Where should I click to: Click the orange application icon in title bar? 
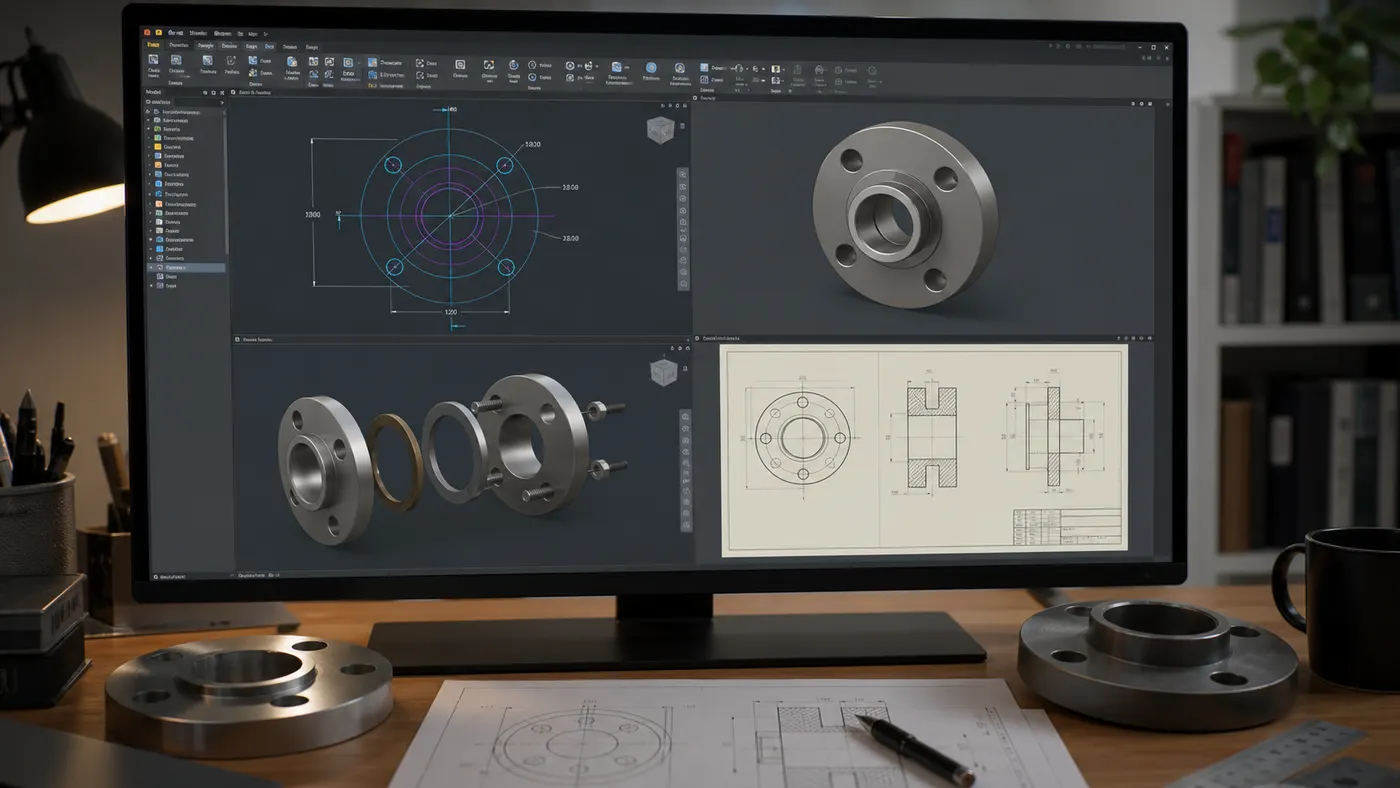(x=146, y=32)
